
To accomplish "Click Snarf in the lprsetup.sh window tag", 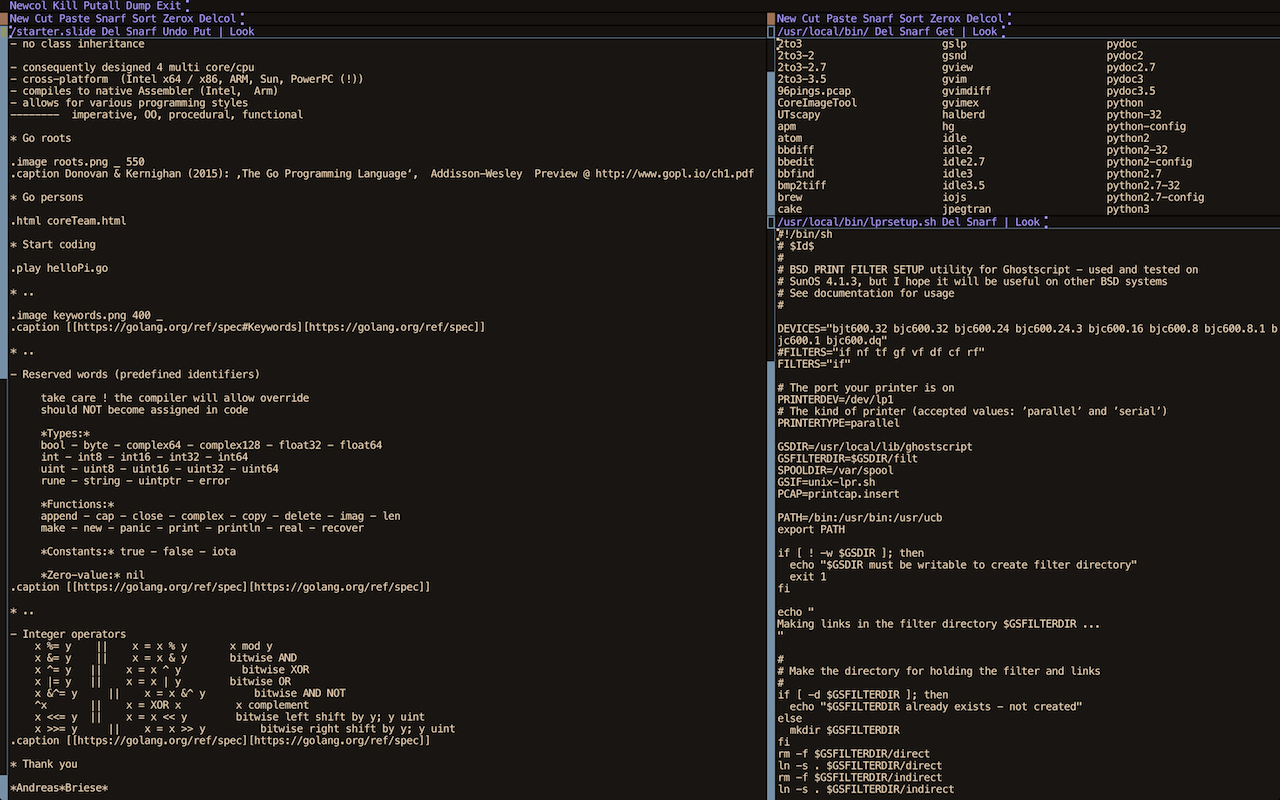I will pos(982,222).
